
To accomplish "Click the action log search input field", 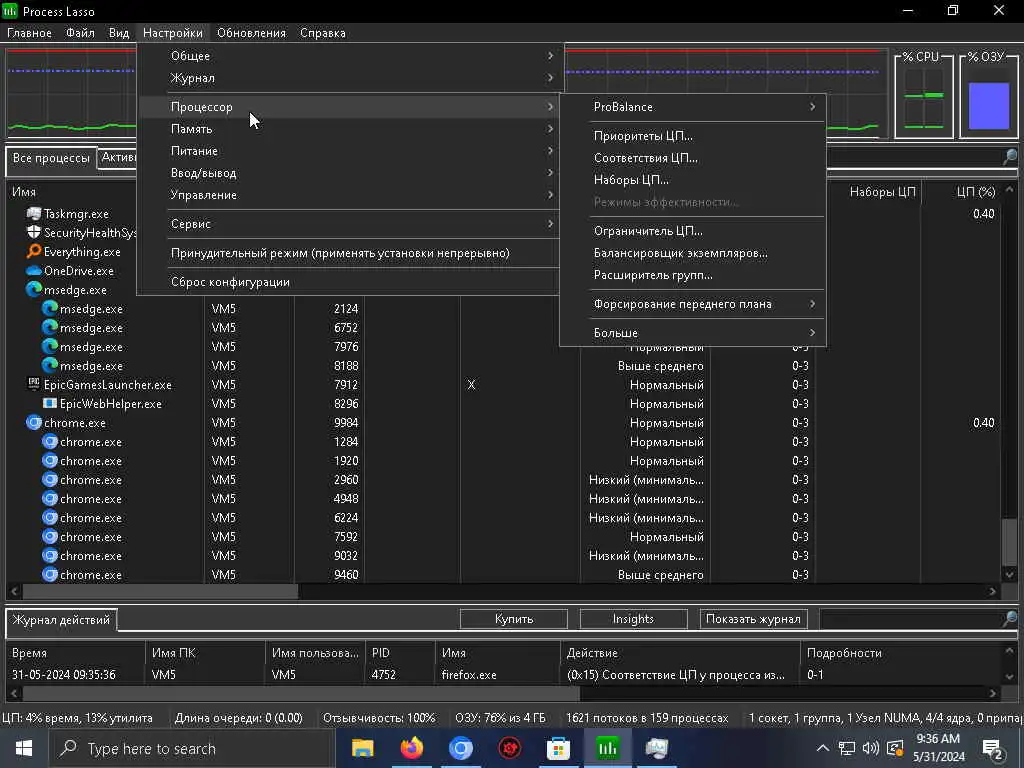I will coord(910,618).
